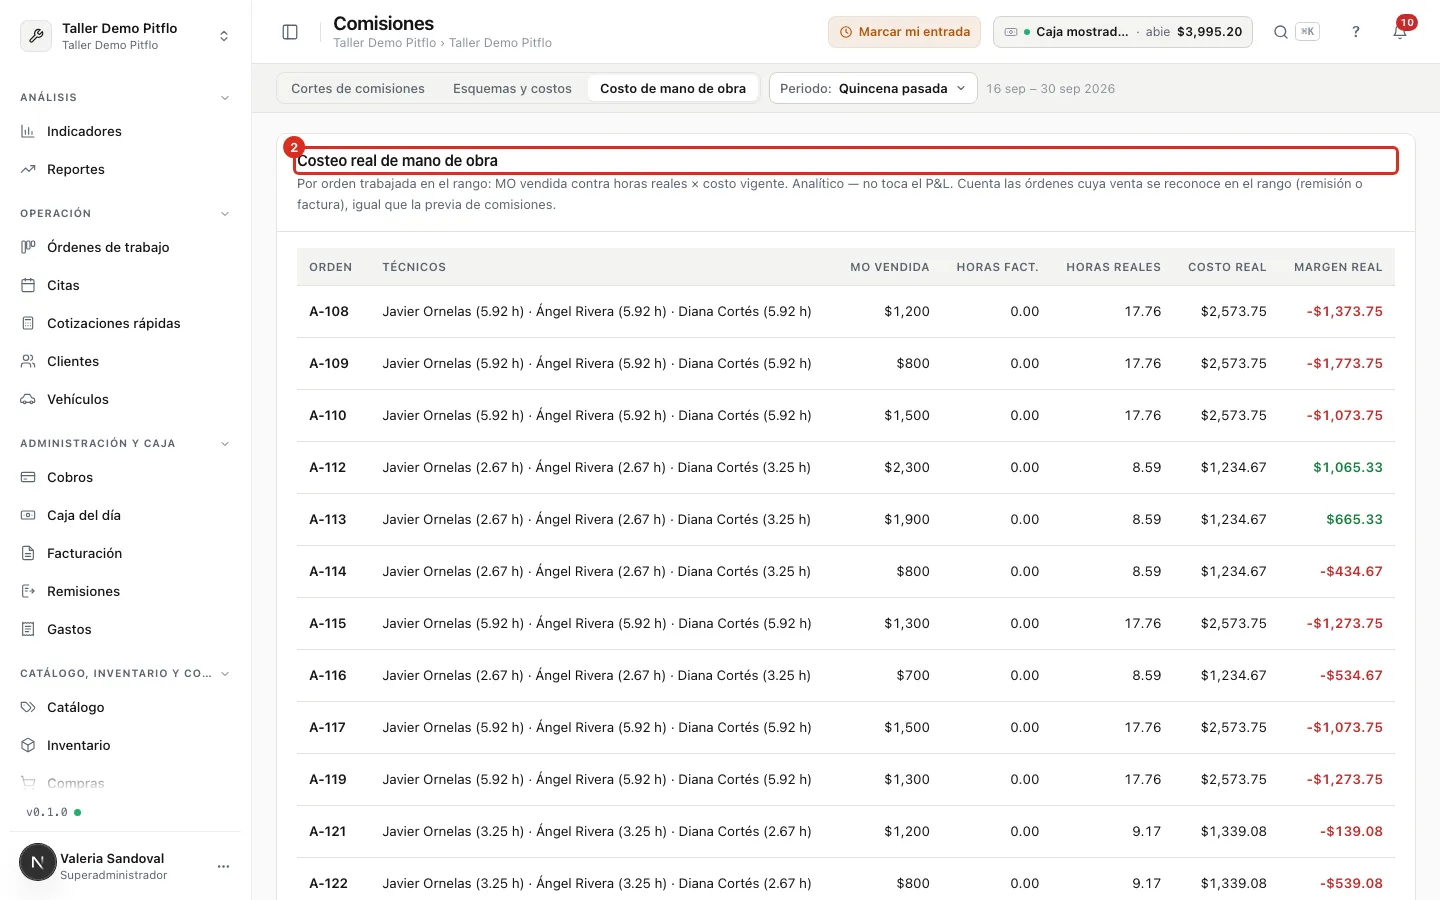1440x900 pixels.
Task: Toggle the sidebar panel icon
Action: [x=290, y=32]
